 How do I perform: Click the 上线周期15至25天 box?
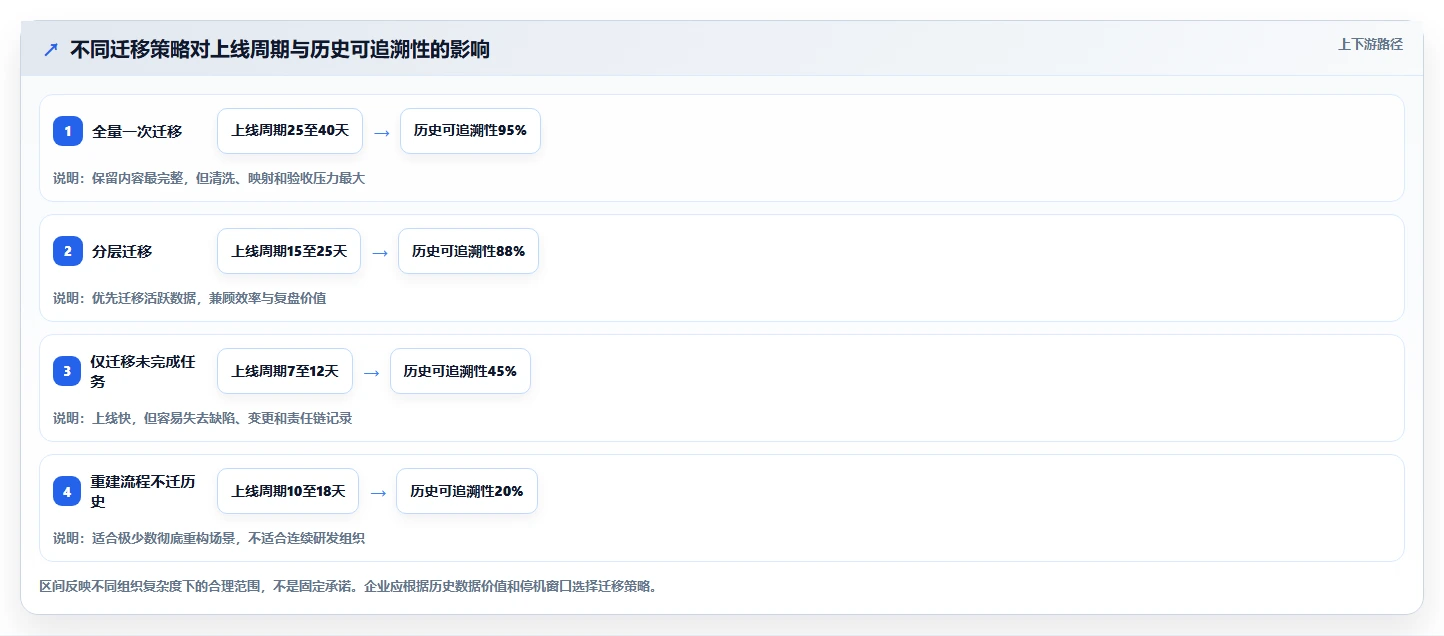[x=289, y=251]
